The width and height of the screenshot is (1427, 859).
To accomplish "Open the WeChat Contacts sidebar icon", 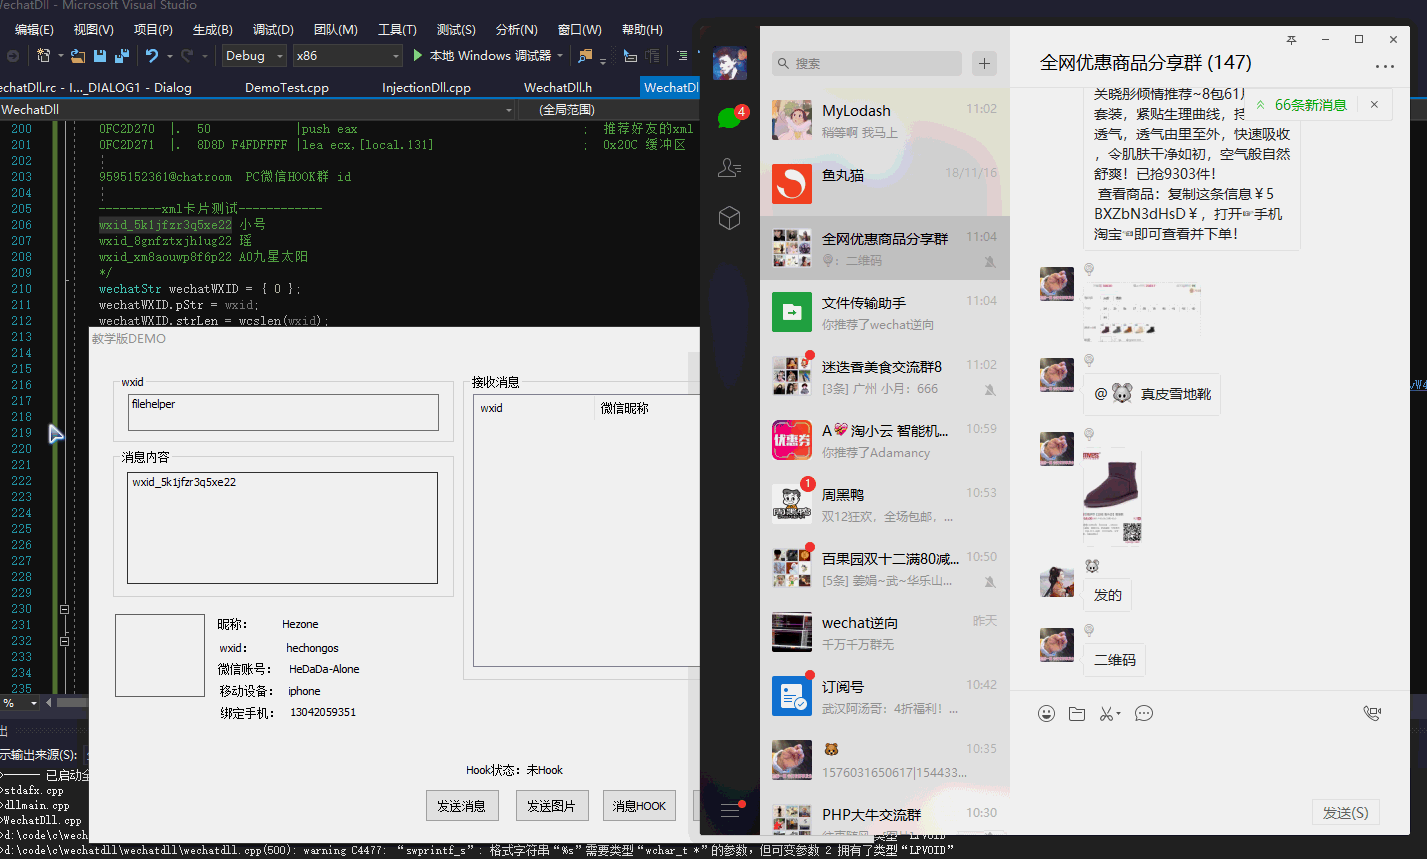I will coord(730,168).
